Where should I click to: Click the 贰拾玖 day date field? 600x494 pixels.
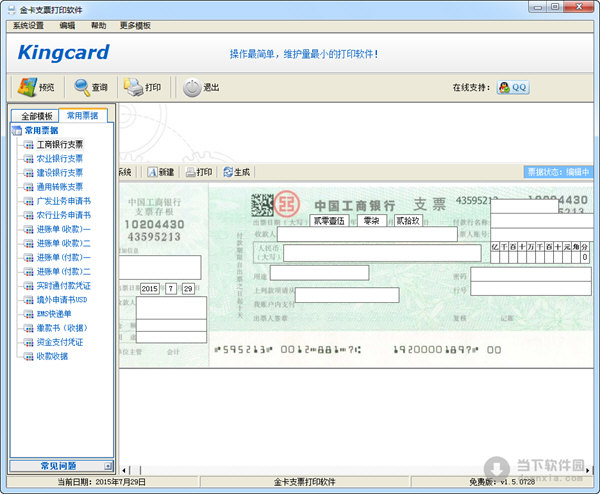[x=408, y=221]
